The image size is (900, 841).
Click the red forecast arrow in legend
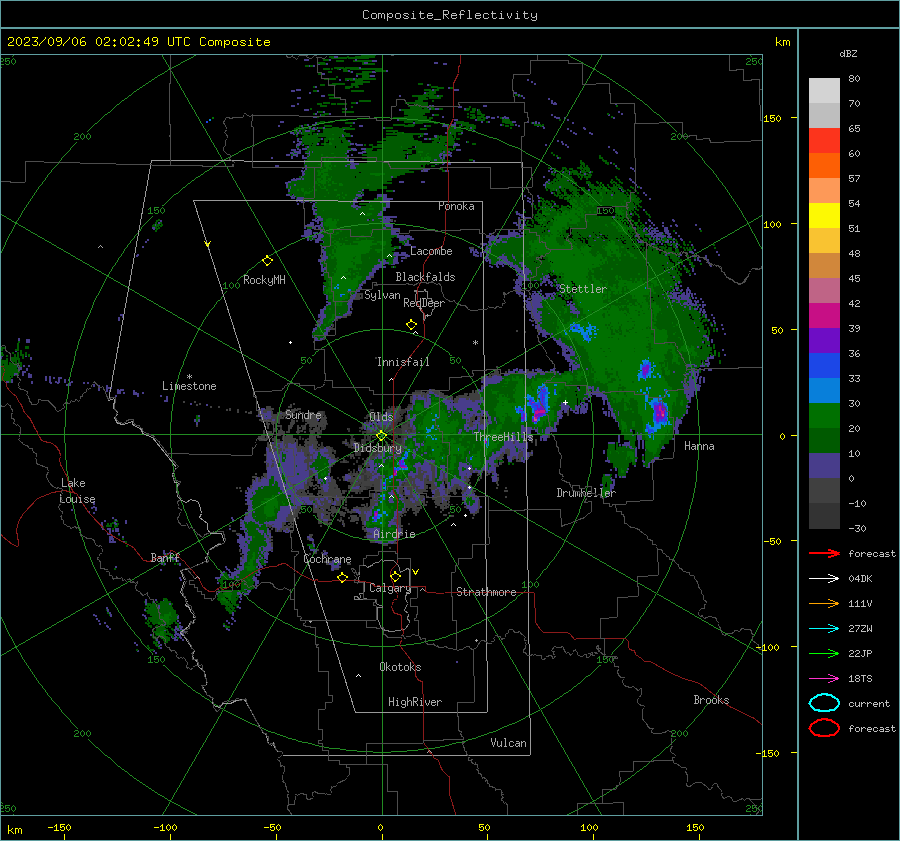click(824, 553)
